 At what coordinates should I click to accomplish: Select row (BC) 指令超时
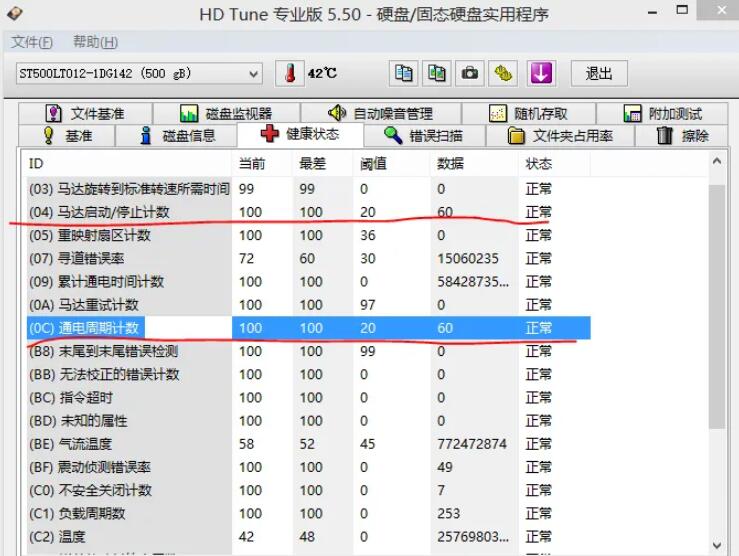pyautogui.click(x=309, y=398)
